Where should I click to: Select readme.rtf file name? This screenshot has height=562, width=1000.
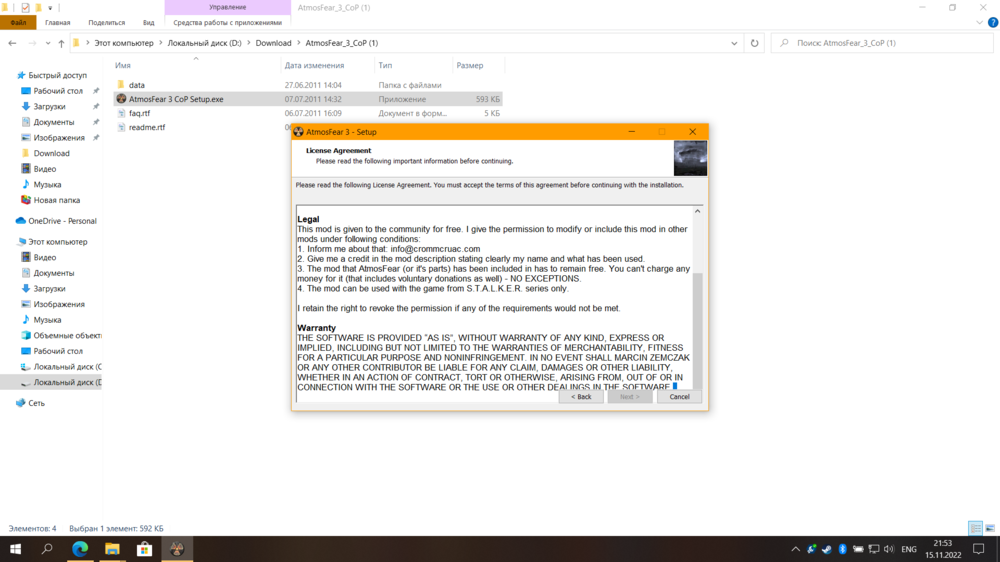(x=147, y=127)
